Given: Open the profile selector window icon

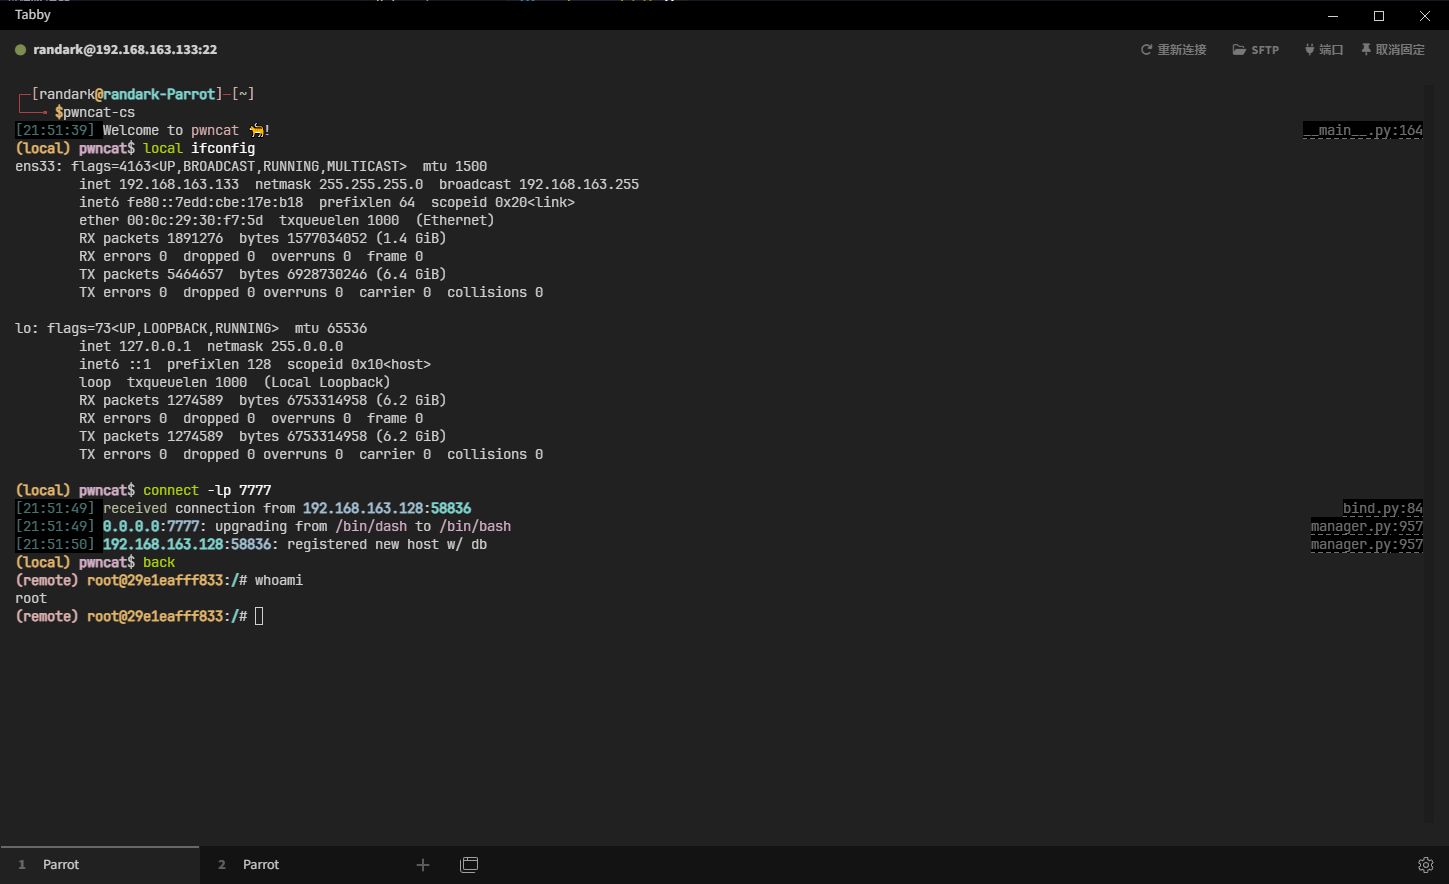Looking at the screenshot, I should [469, 865].
